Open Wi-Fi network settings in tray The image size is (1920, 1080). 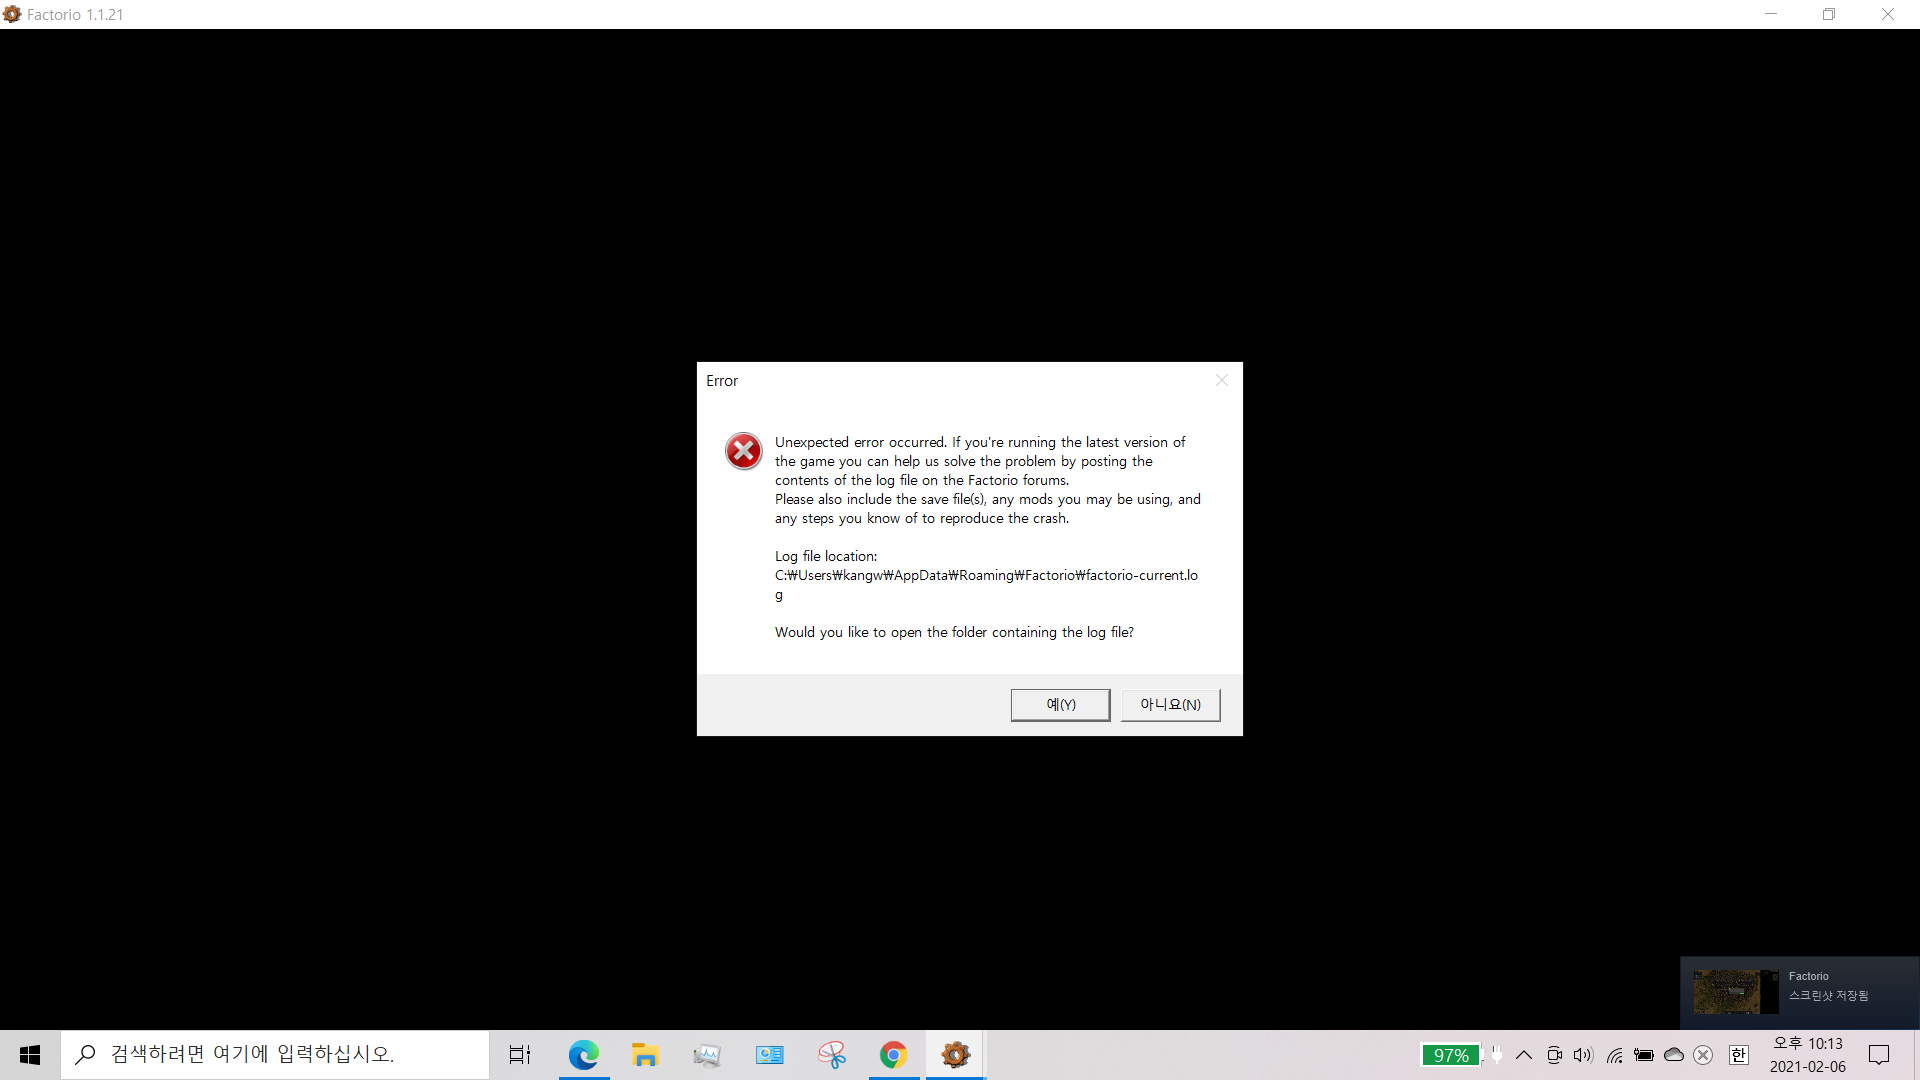[x=1614, y=1055]
